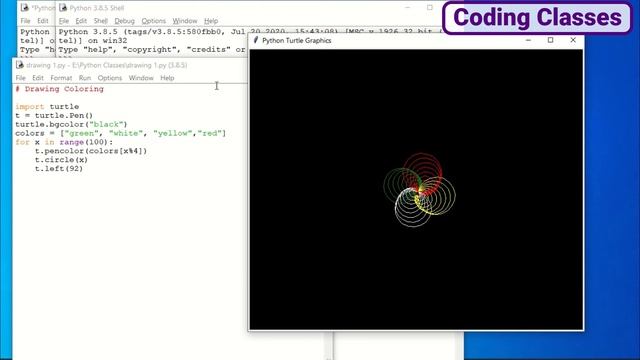The width and height of the screenshot is (640, 360).
Task: Open Help menu in Python 3.8.5 Shell
Action: tap(211, 21)
